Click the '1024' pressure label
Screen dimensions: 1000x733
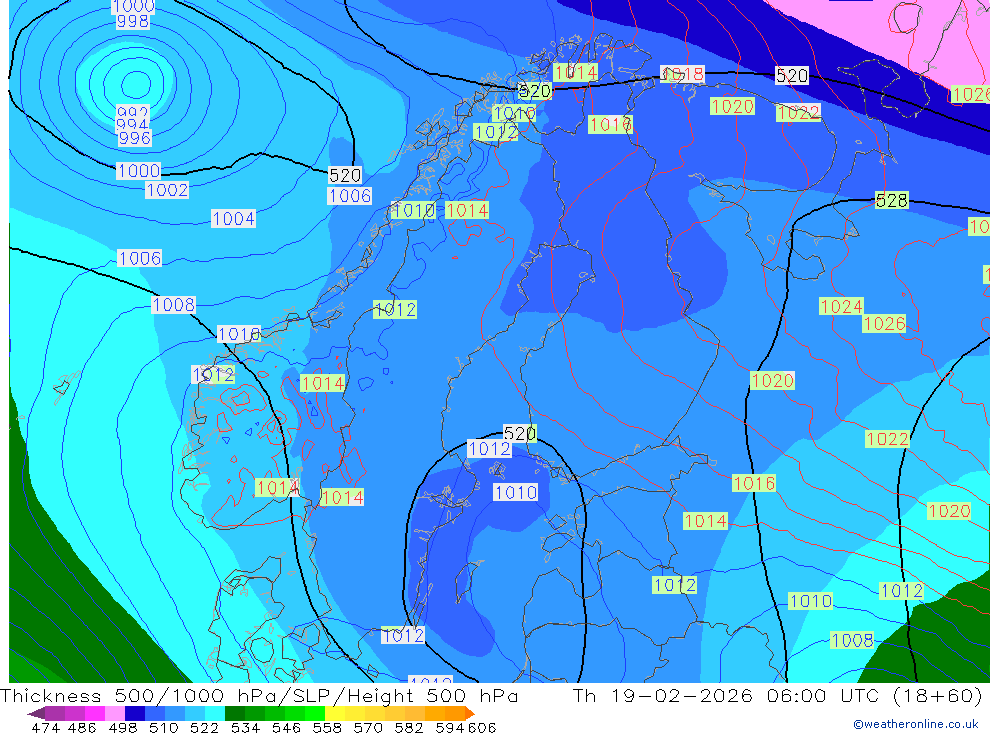click(841, 307)
